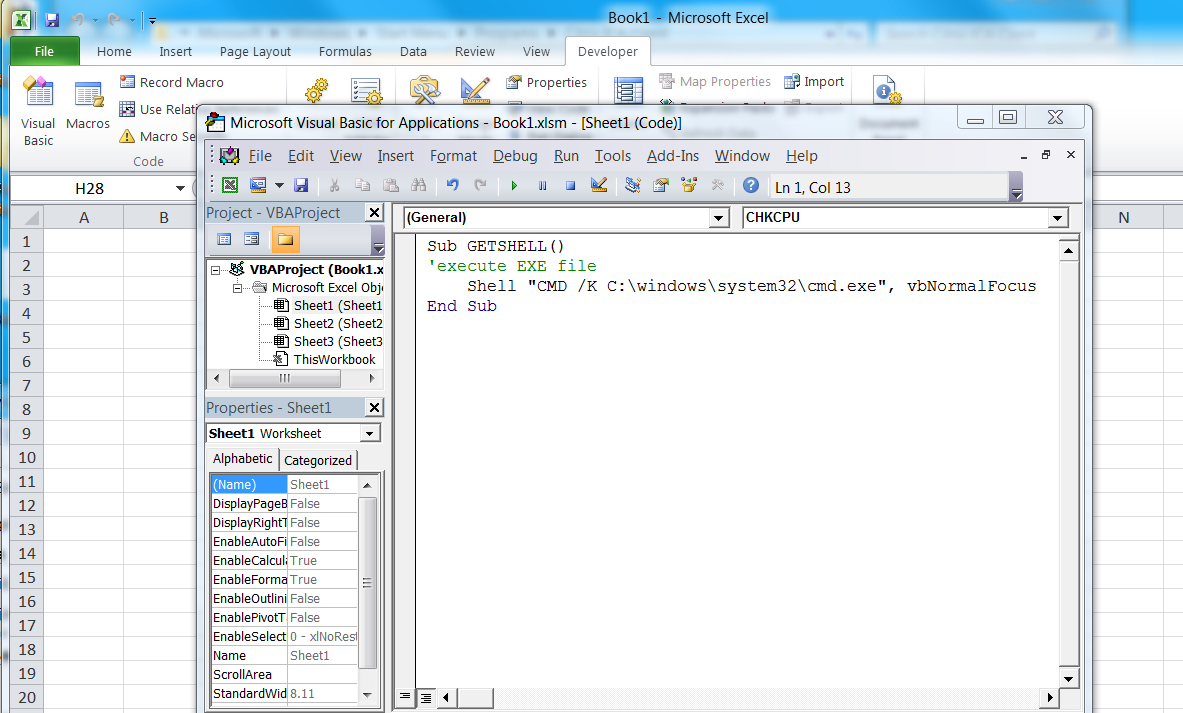
Task: Open the Debug menu
Action: pos(514,155)
